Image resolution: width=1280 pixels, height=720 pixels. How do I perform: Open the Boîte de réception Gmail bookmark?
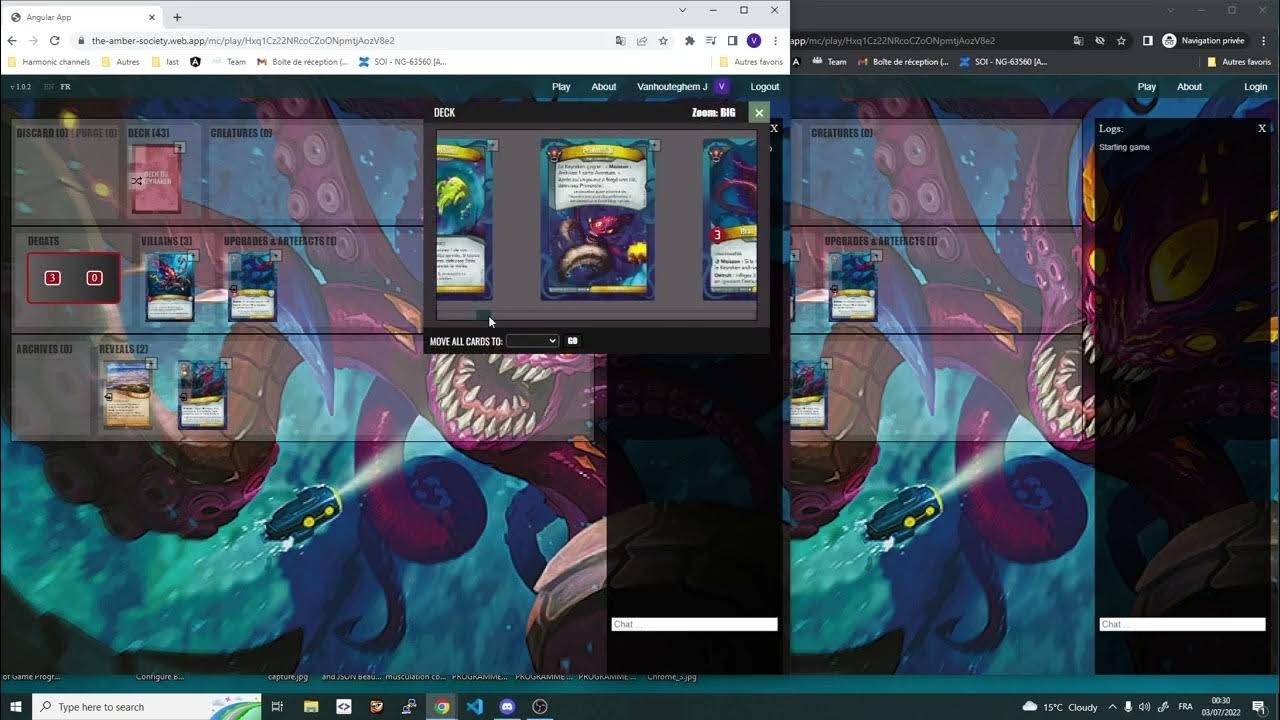[303, 62]
